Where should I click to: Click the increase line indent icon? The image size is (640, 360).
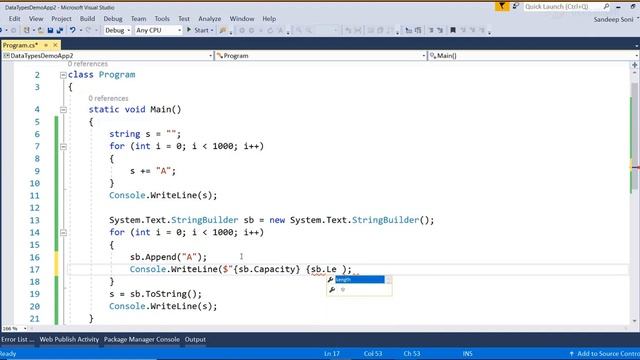[x=418, y=30]
